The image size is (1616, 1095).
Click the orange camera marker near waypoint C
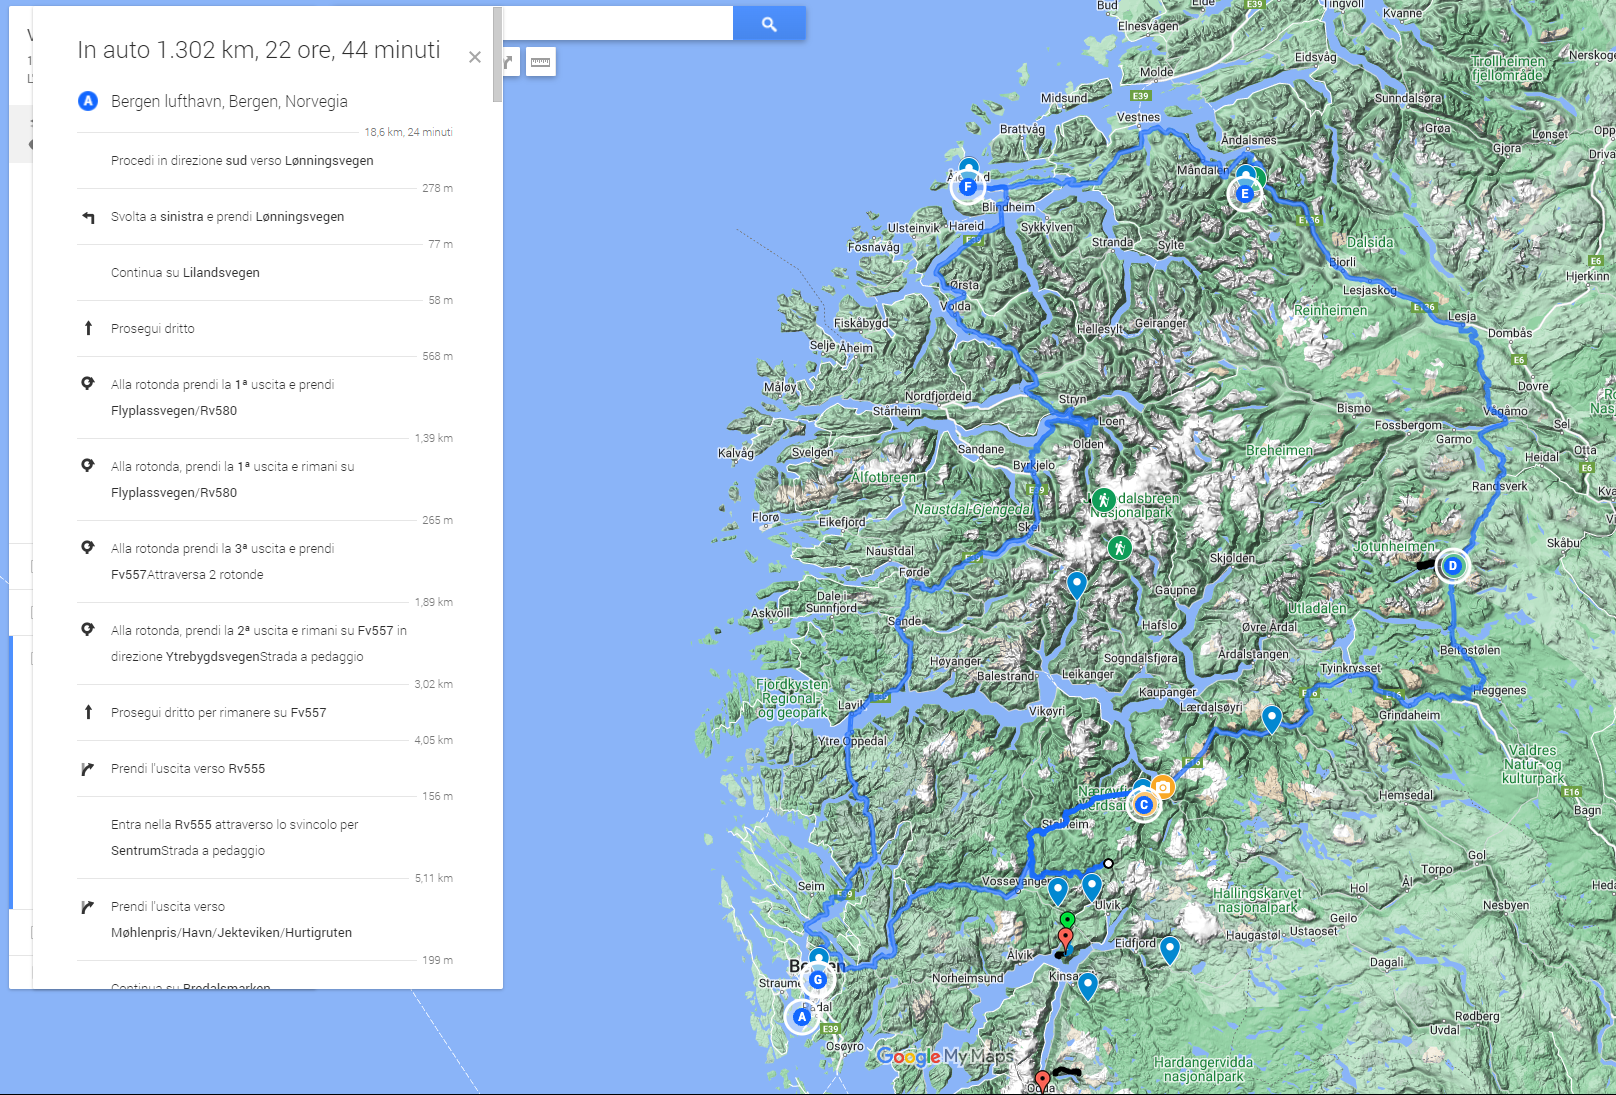pyautogui.click(x=1162, y=787)
